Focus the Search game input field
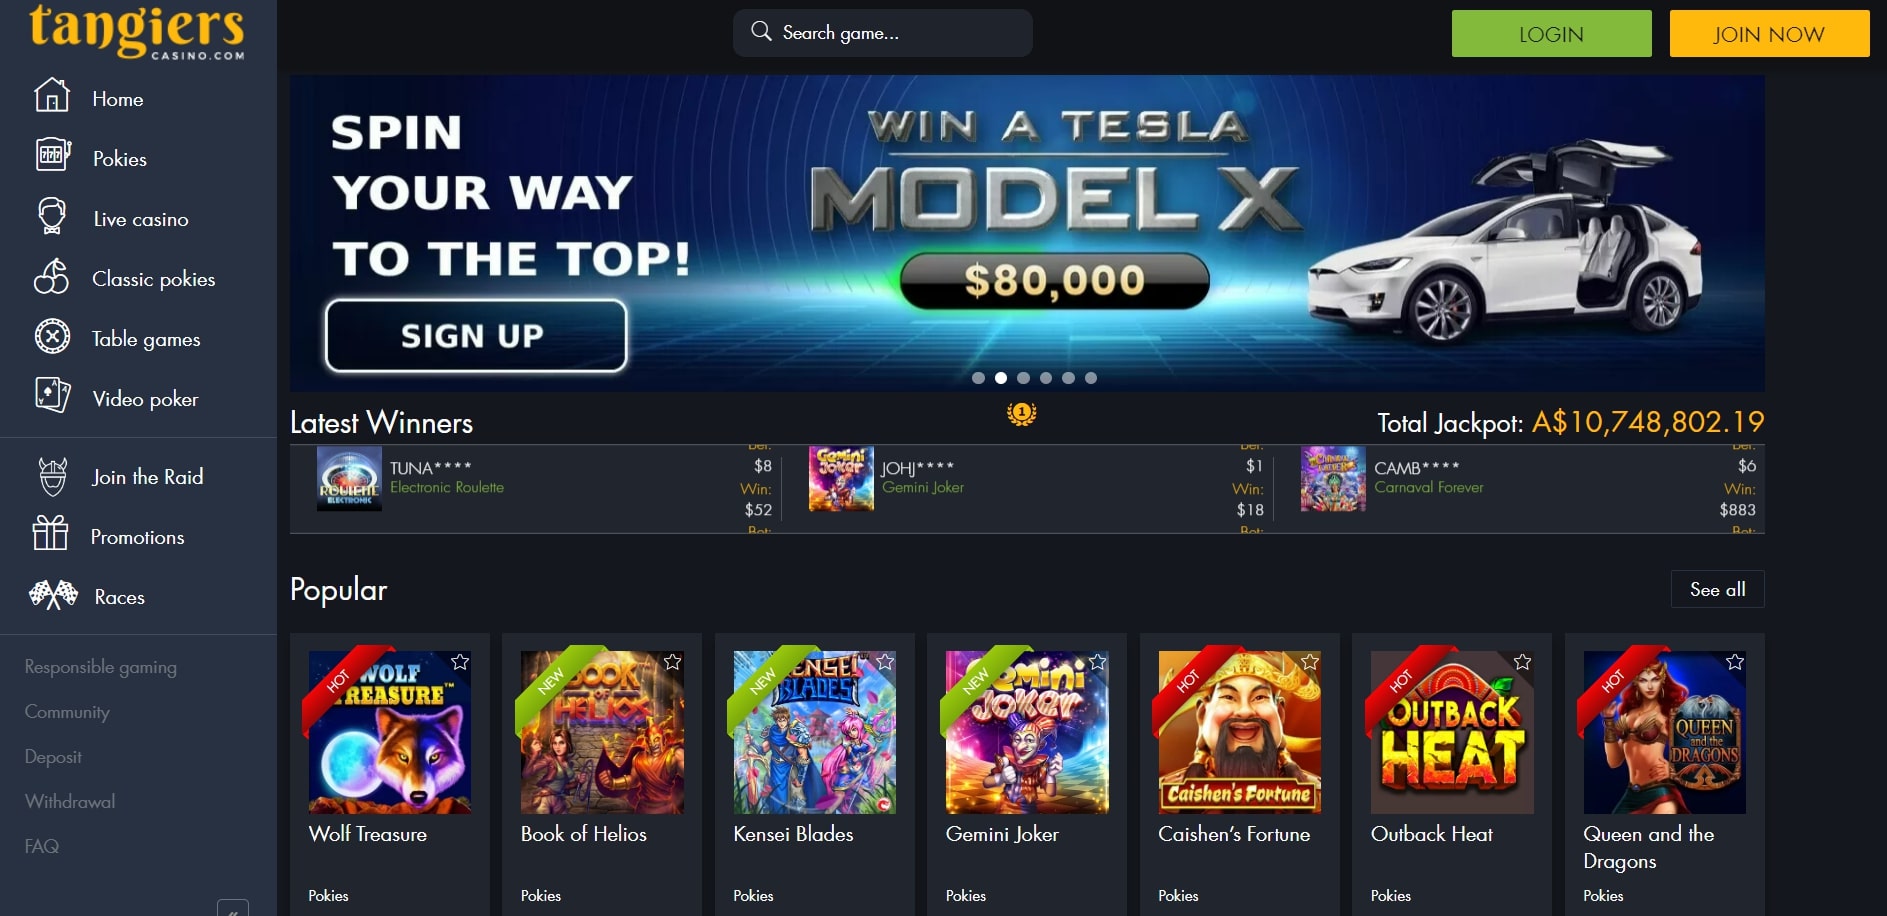Image resolution: width=1887 pixels, height=916 pixels. pyautogui.click(x=882, y=33)
